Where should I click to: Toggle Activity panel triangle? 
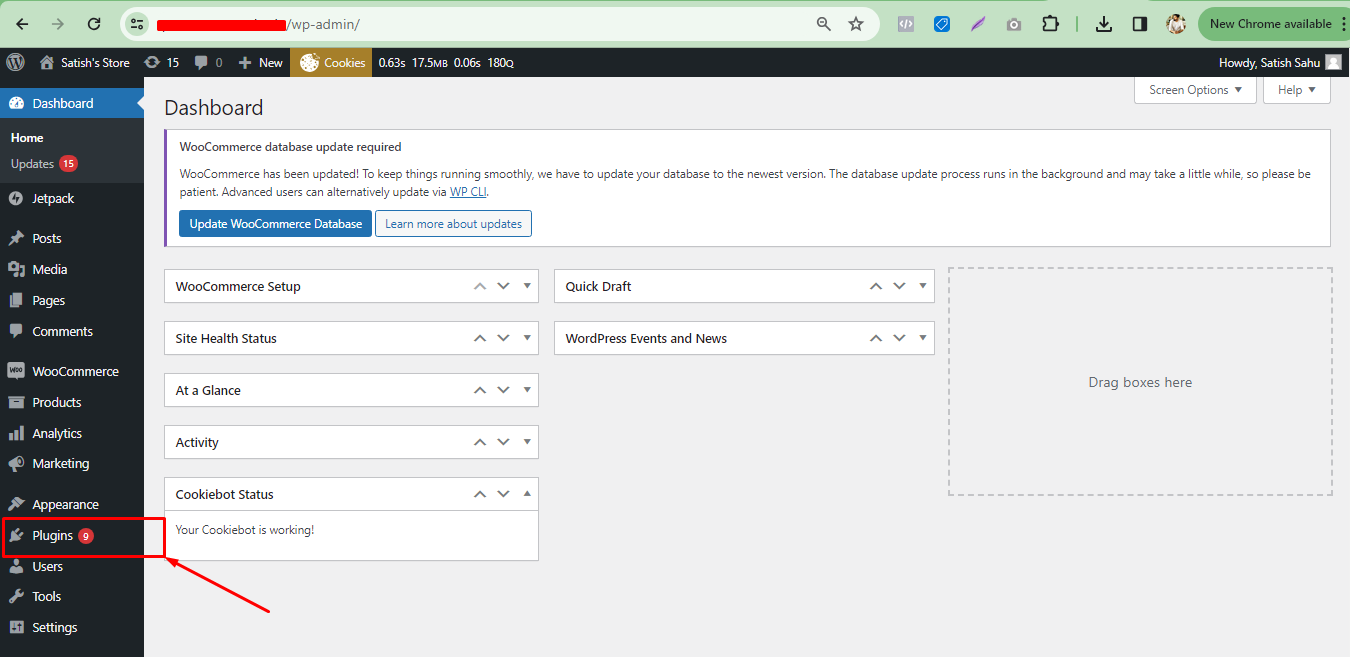coord(527,442)
